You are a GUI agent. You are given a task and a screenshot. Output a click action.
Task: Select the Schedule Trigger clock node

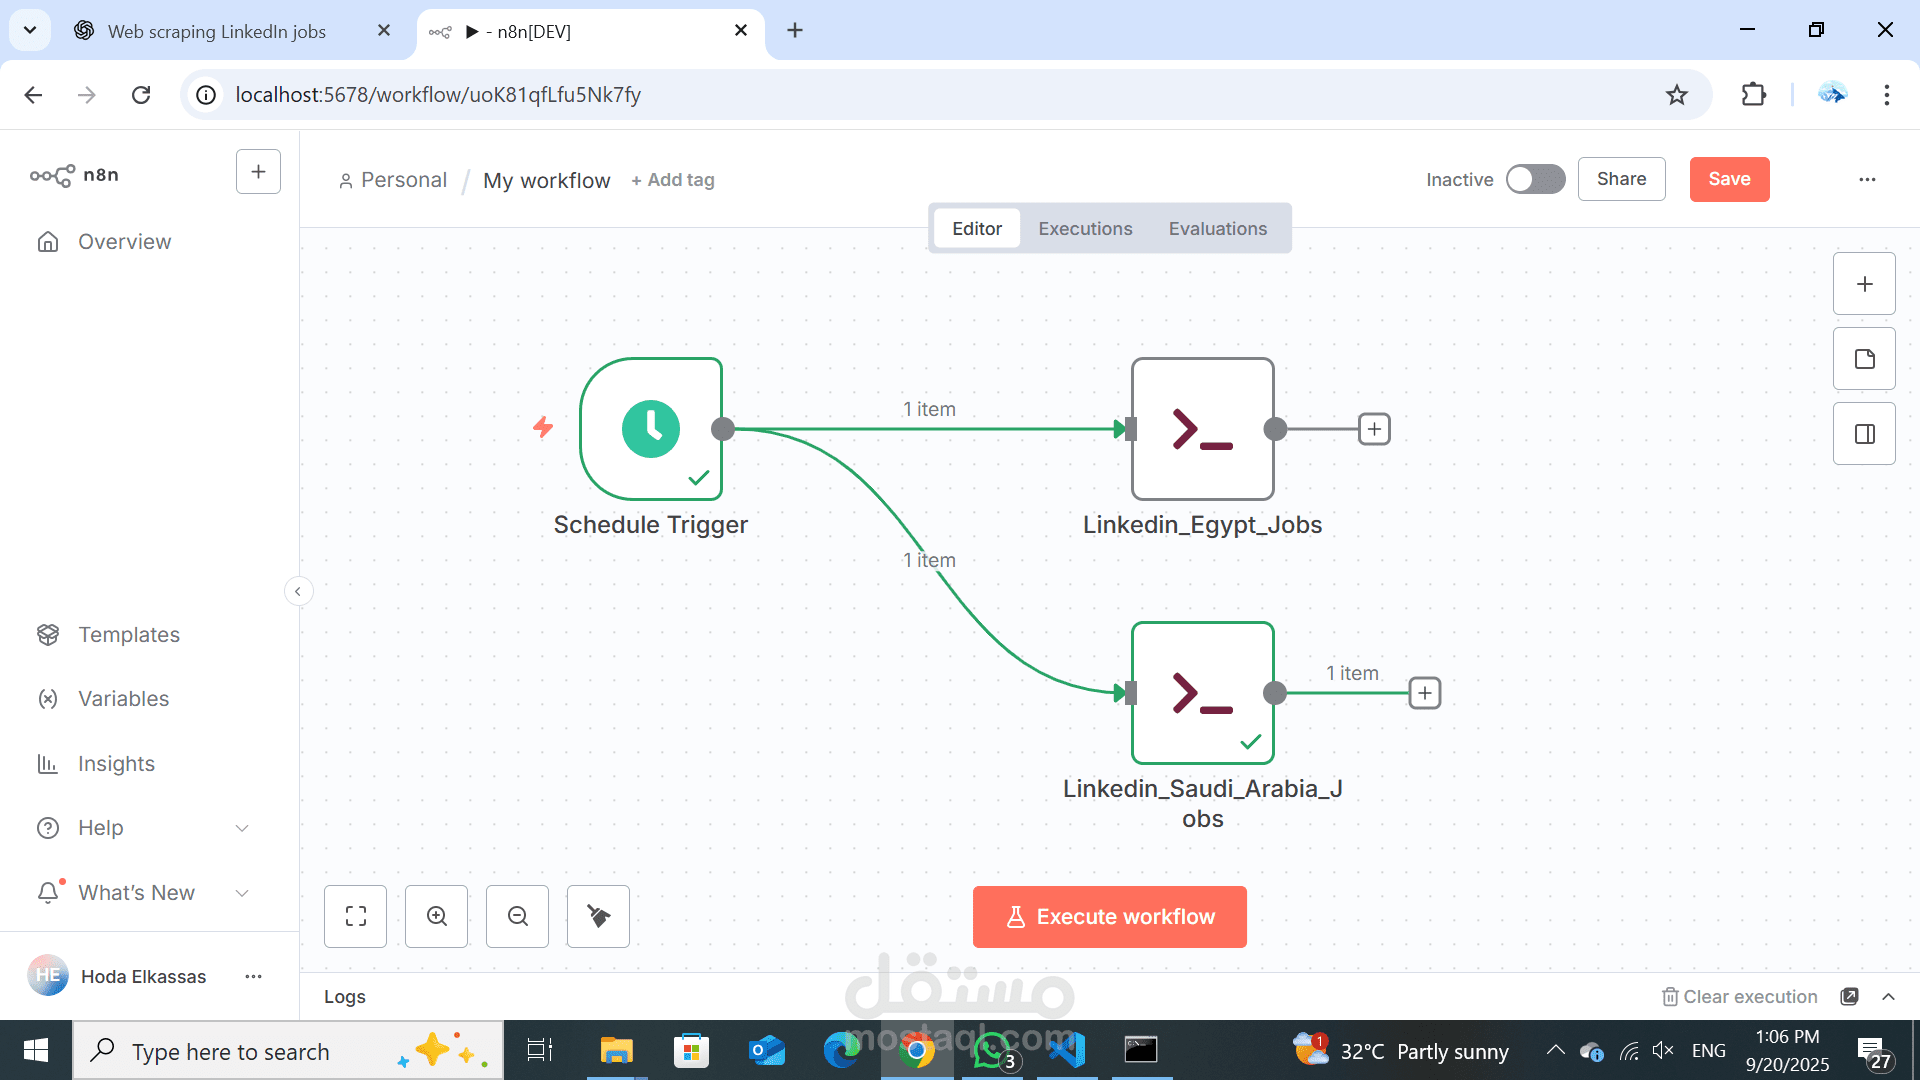(651, 429)
